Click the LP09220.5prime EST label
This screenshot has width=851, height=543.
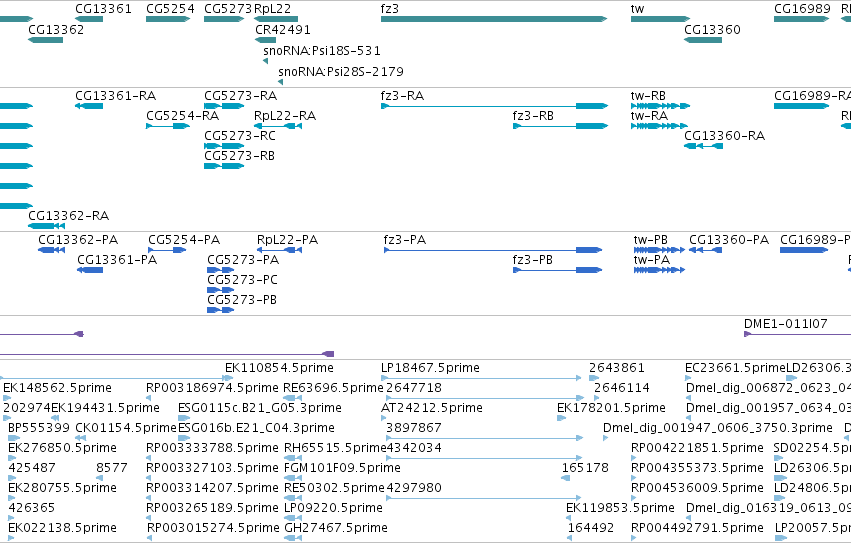(333, 508)
